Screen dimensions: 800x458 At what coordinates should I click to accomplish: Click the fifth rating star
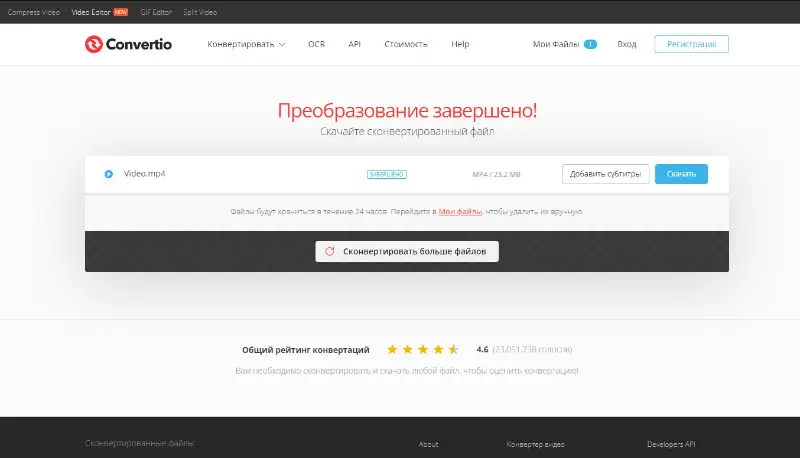(x=454, y=350)
